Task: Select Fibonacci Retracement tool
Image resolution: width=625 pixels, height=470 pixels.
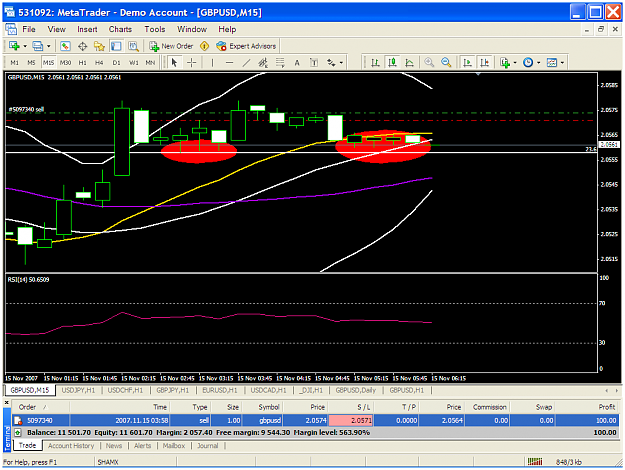Action: 280,63
